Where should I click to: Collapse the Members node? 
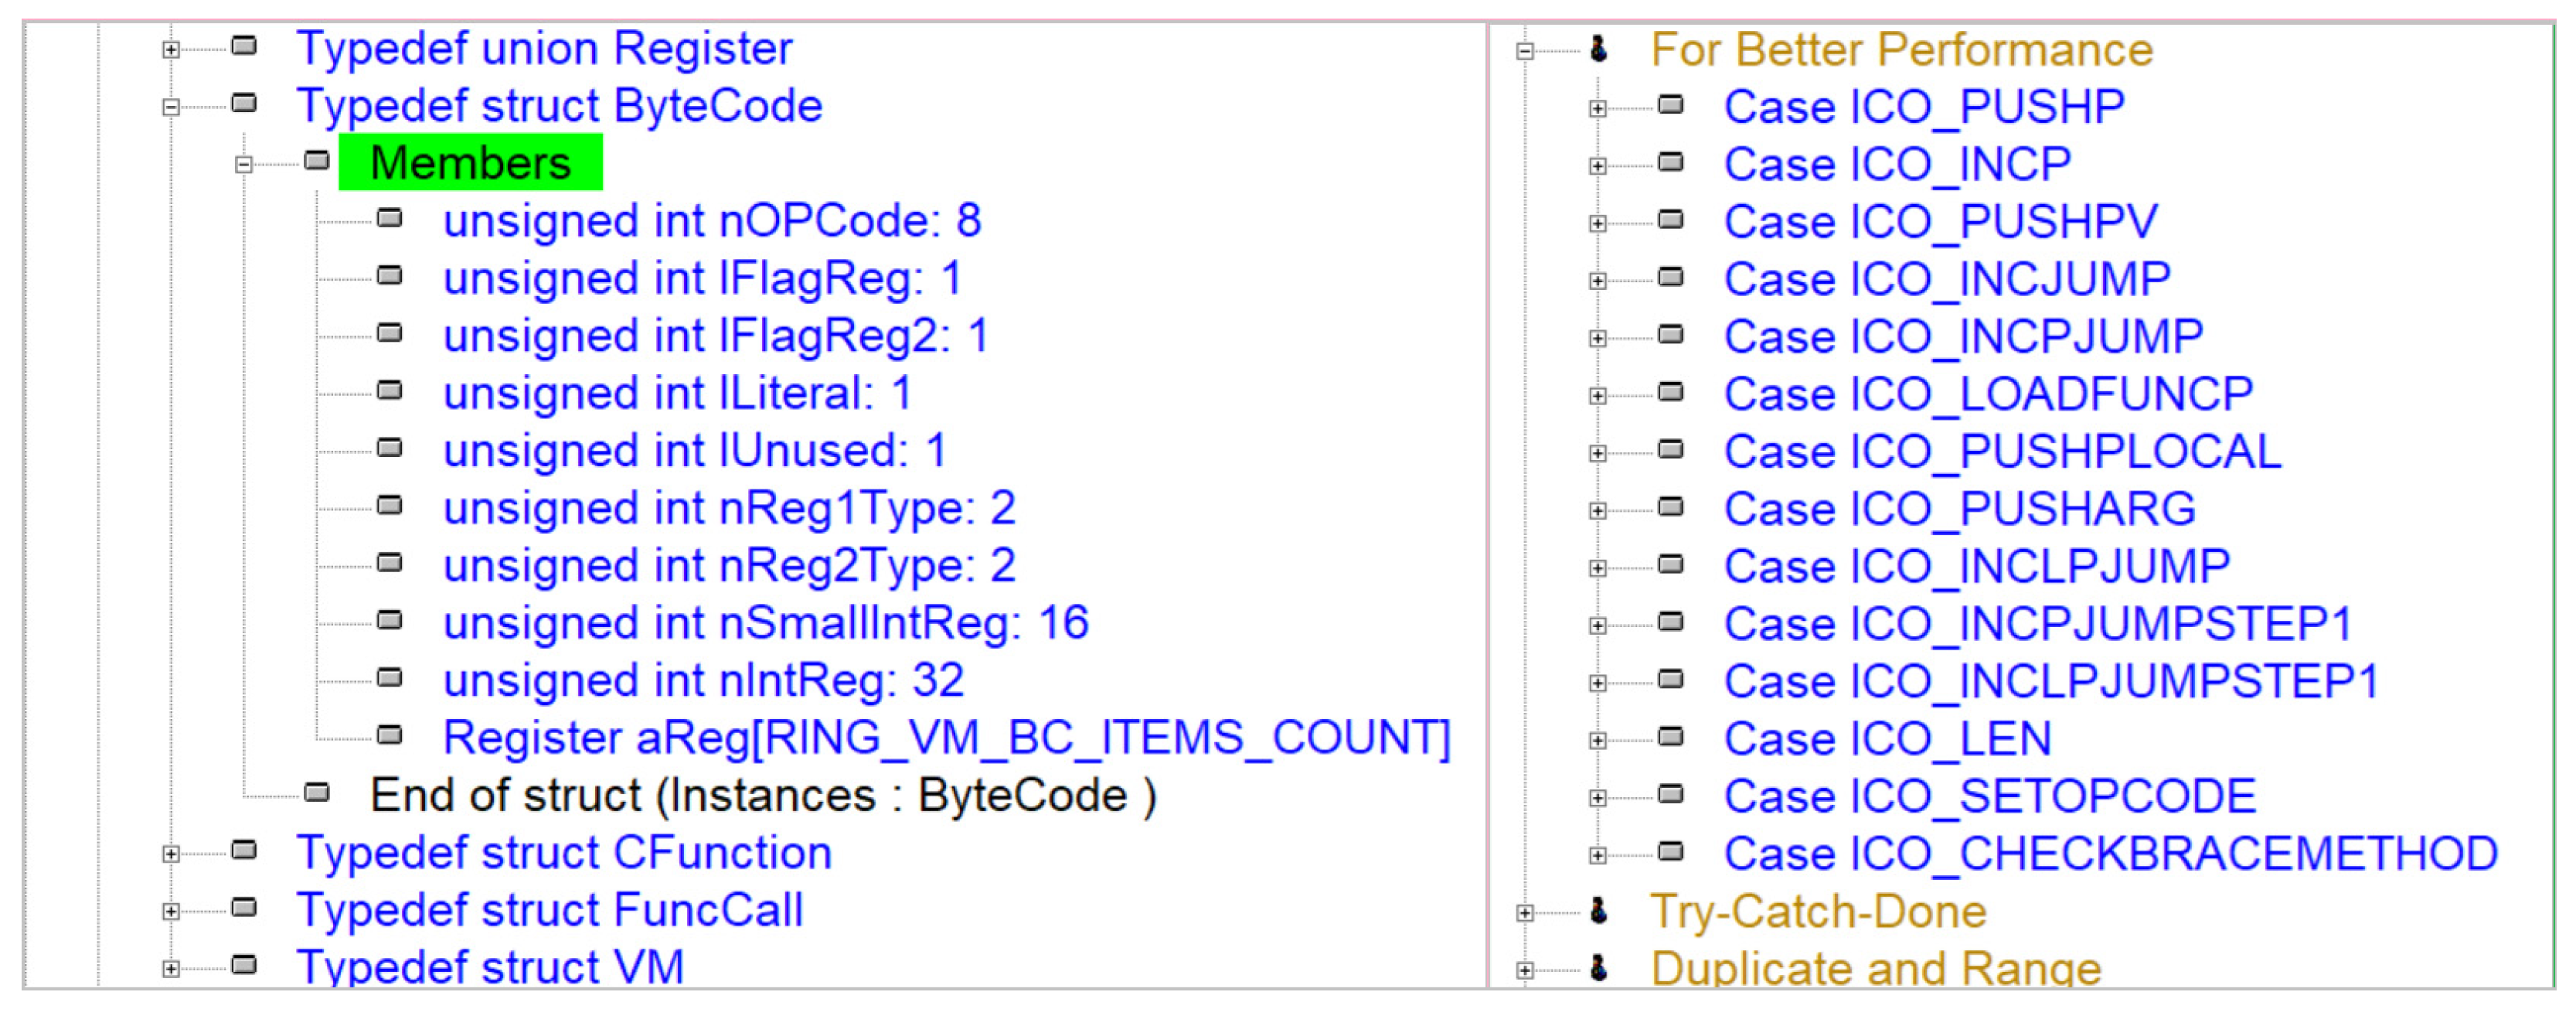(x=244, y=165)
